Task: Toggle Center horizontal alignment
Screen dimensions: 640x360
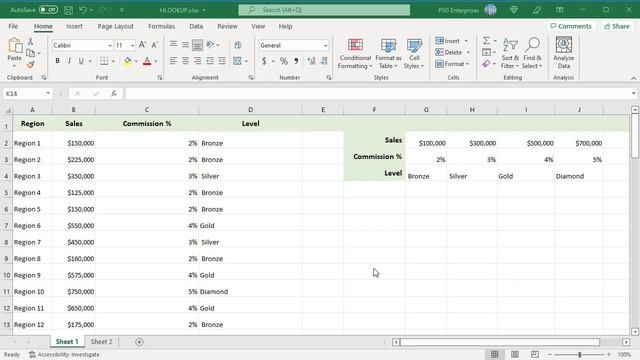Action: [185, 61]
